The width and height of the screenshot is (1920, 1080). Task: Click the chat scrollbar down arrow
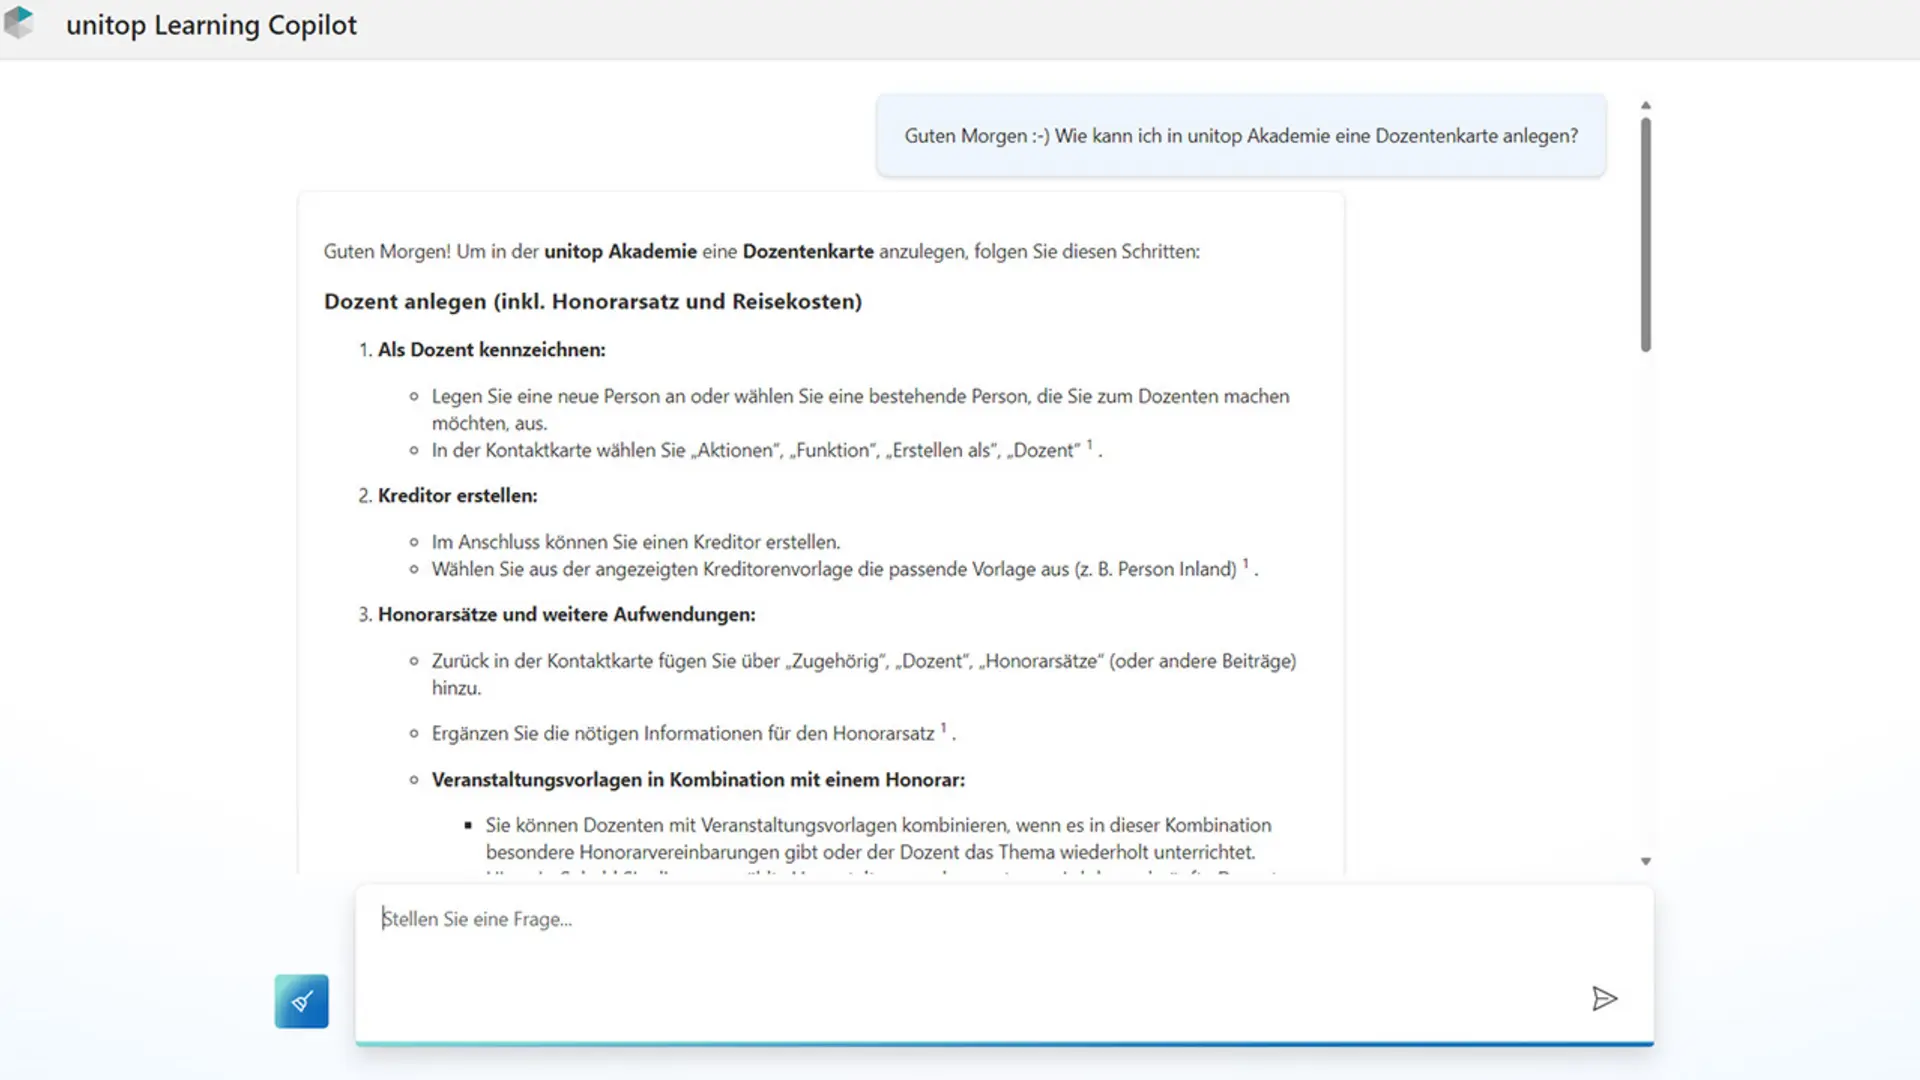[x=1645, y=861]
